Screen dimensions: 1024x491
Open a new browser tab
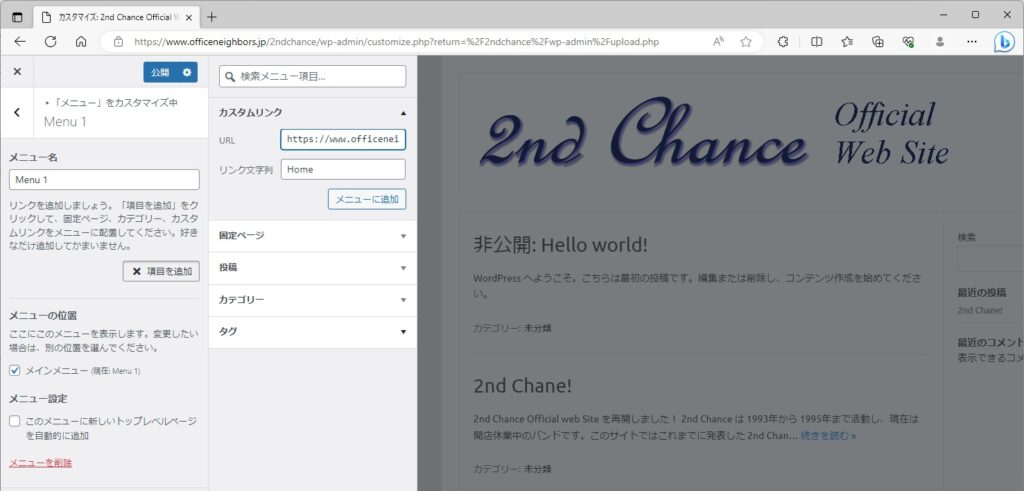pos(212,17)
